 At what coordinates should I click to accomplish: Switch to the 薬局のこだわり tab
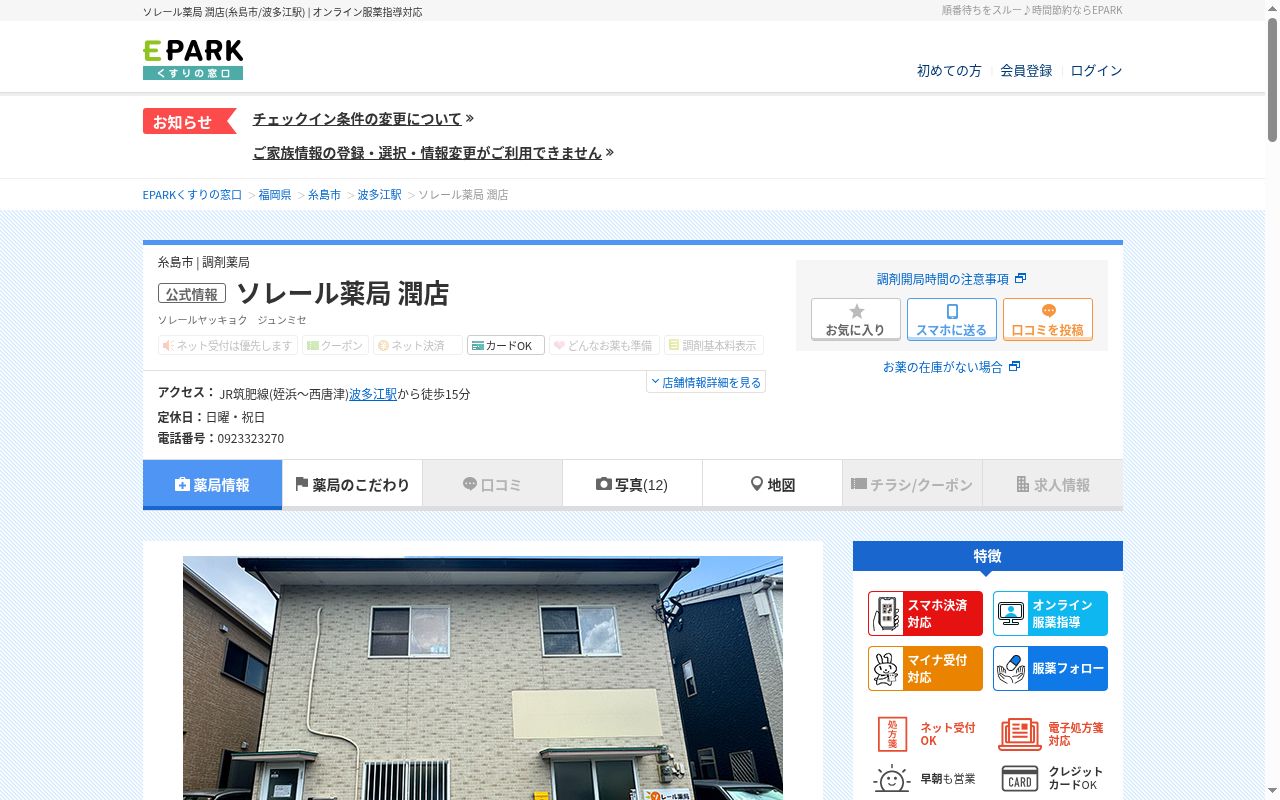[x=352, y=484]
